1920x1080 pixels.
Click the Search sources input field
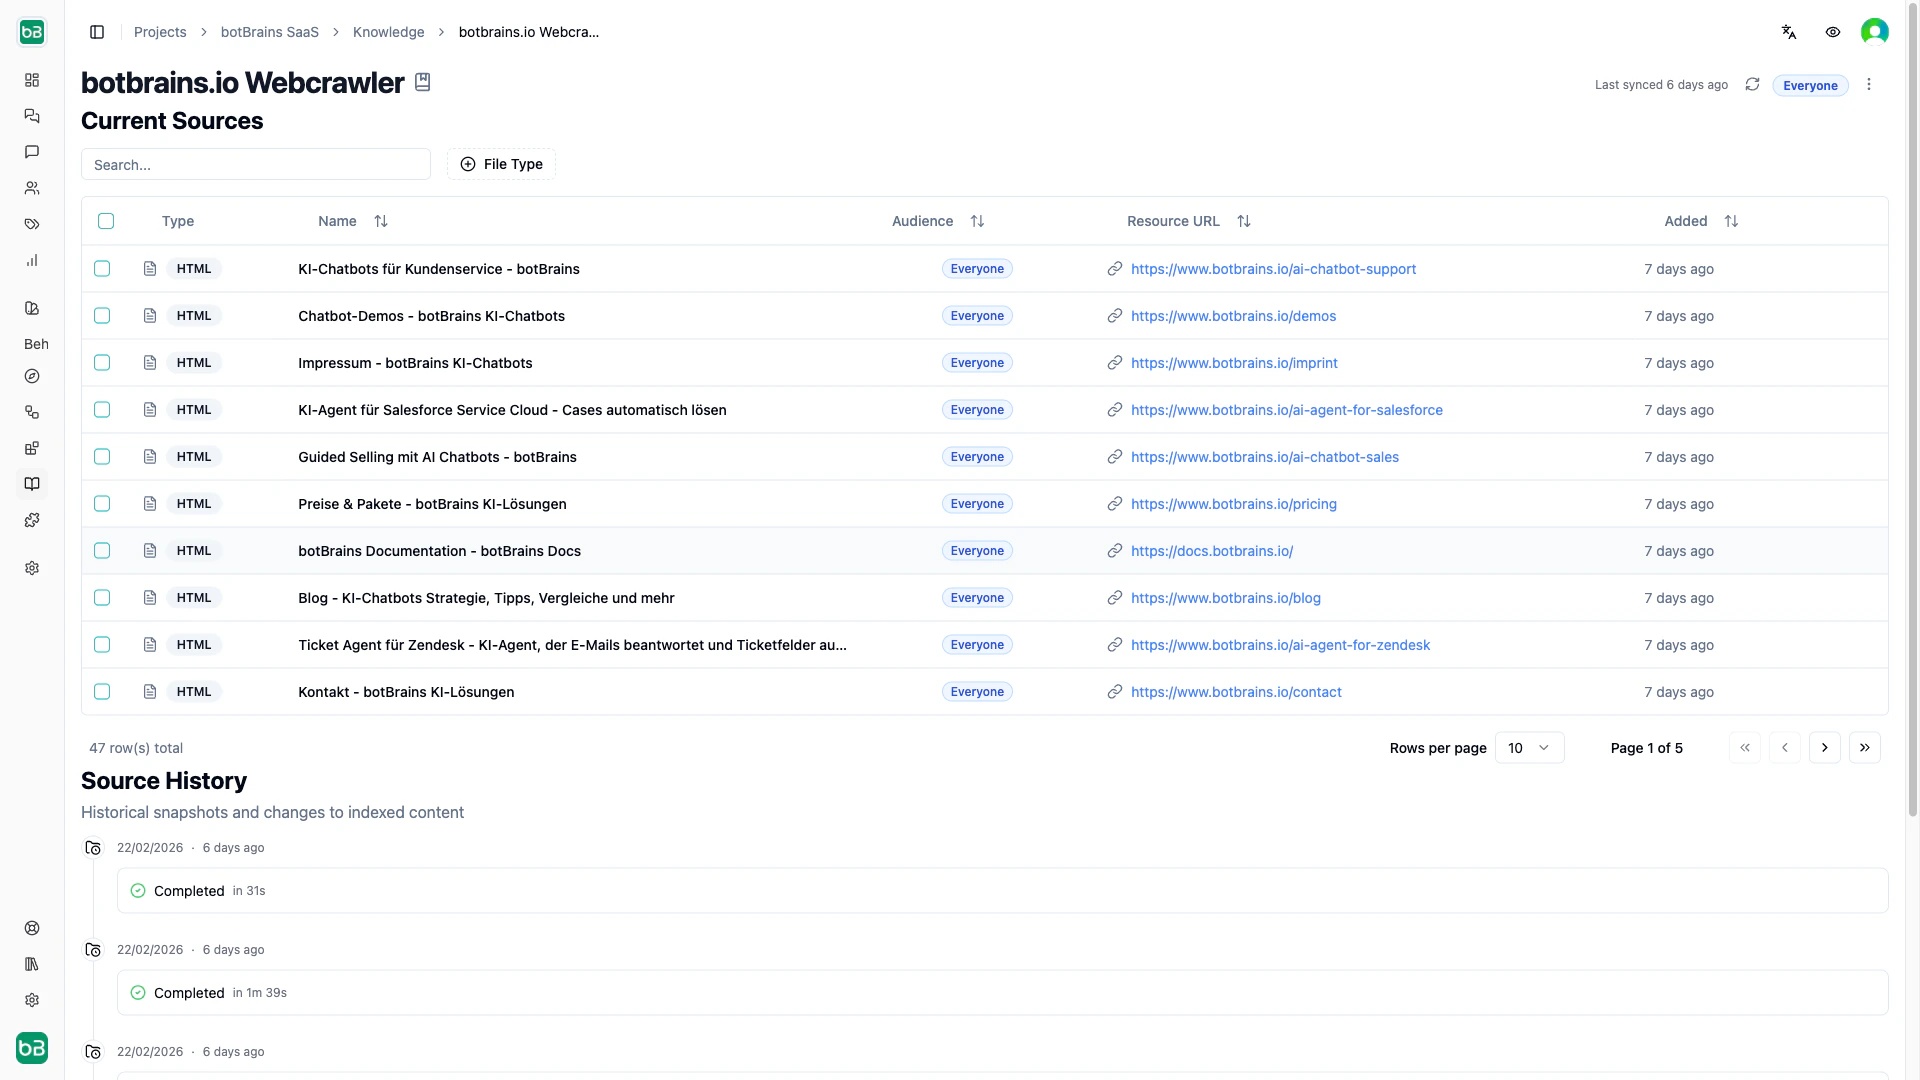[255, 164]
